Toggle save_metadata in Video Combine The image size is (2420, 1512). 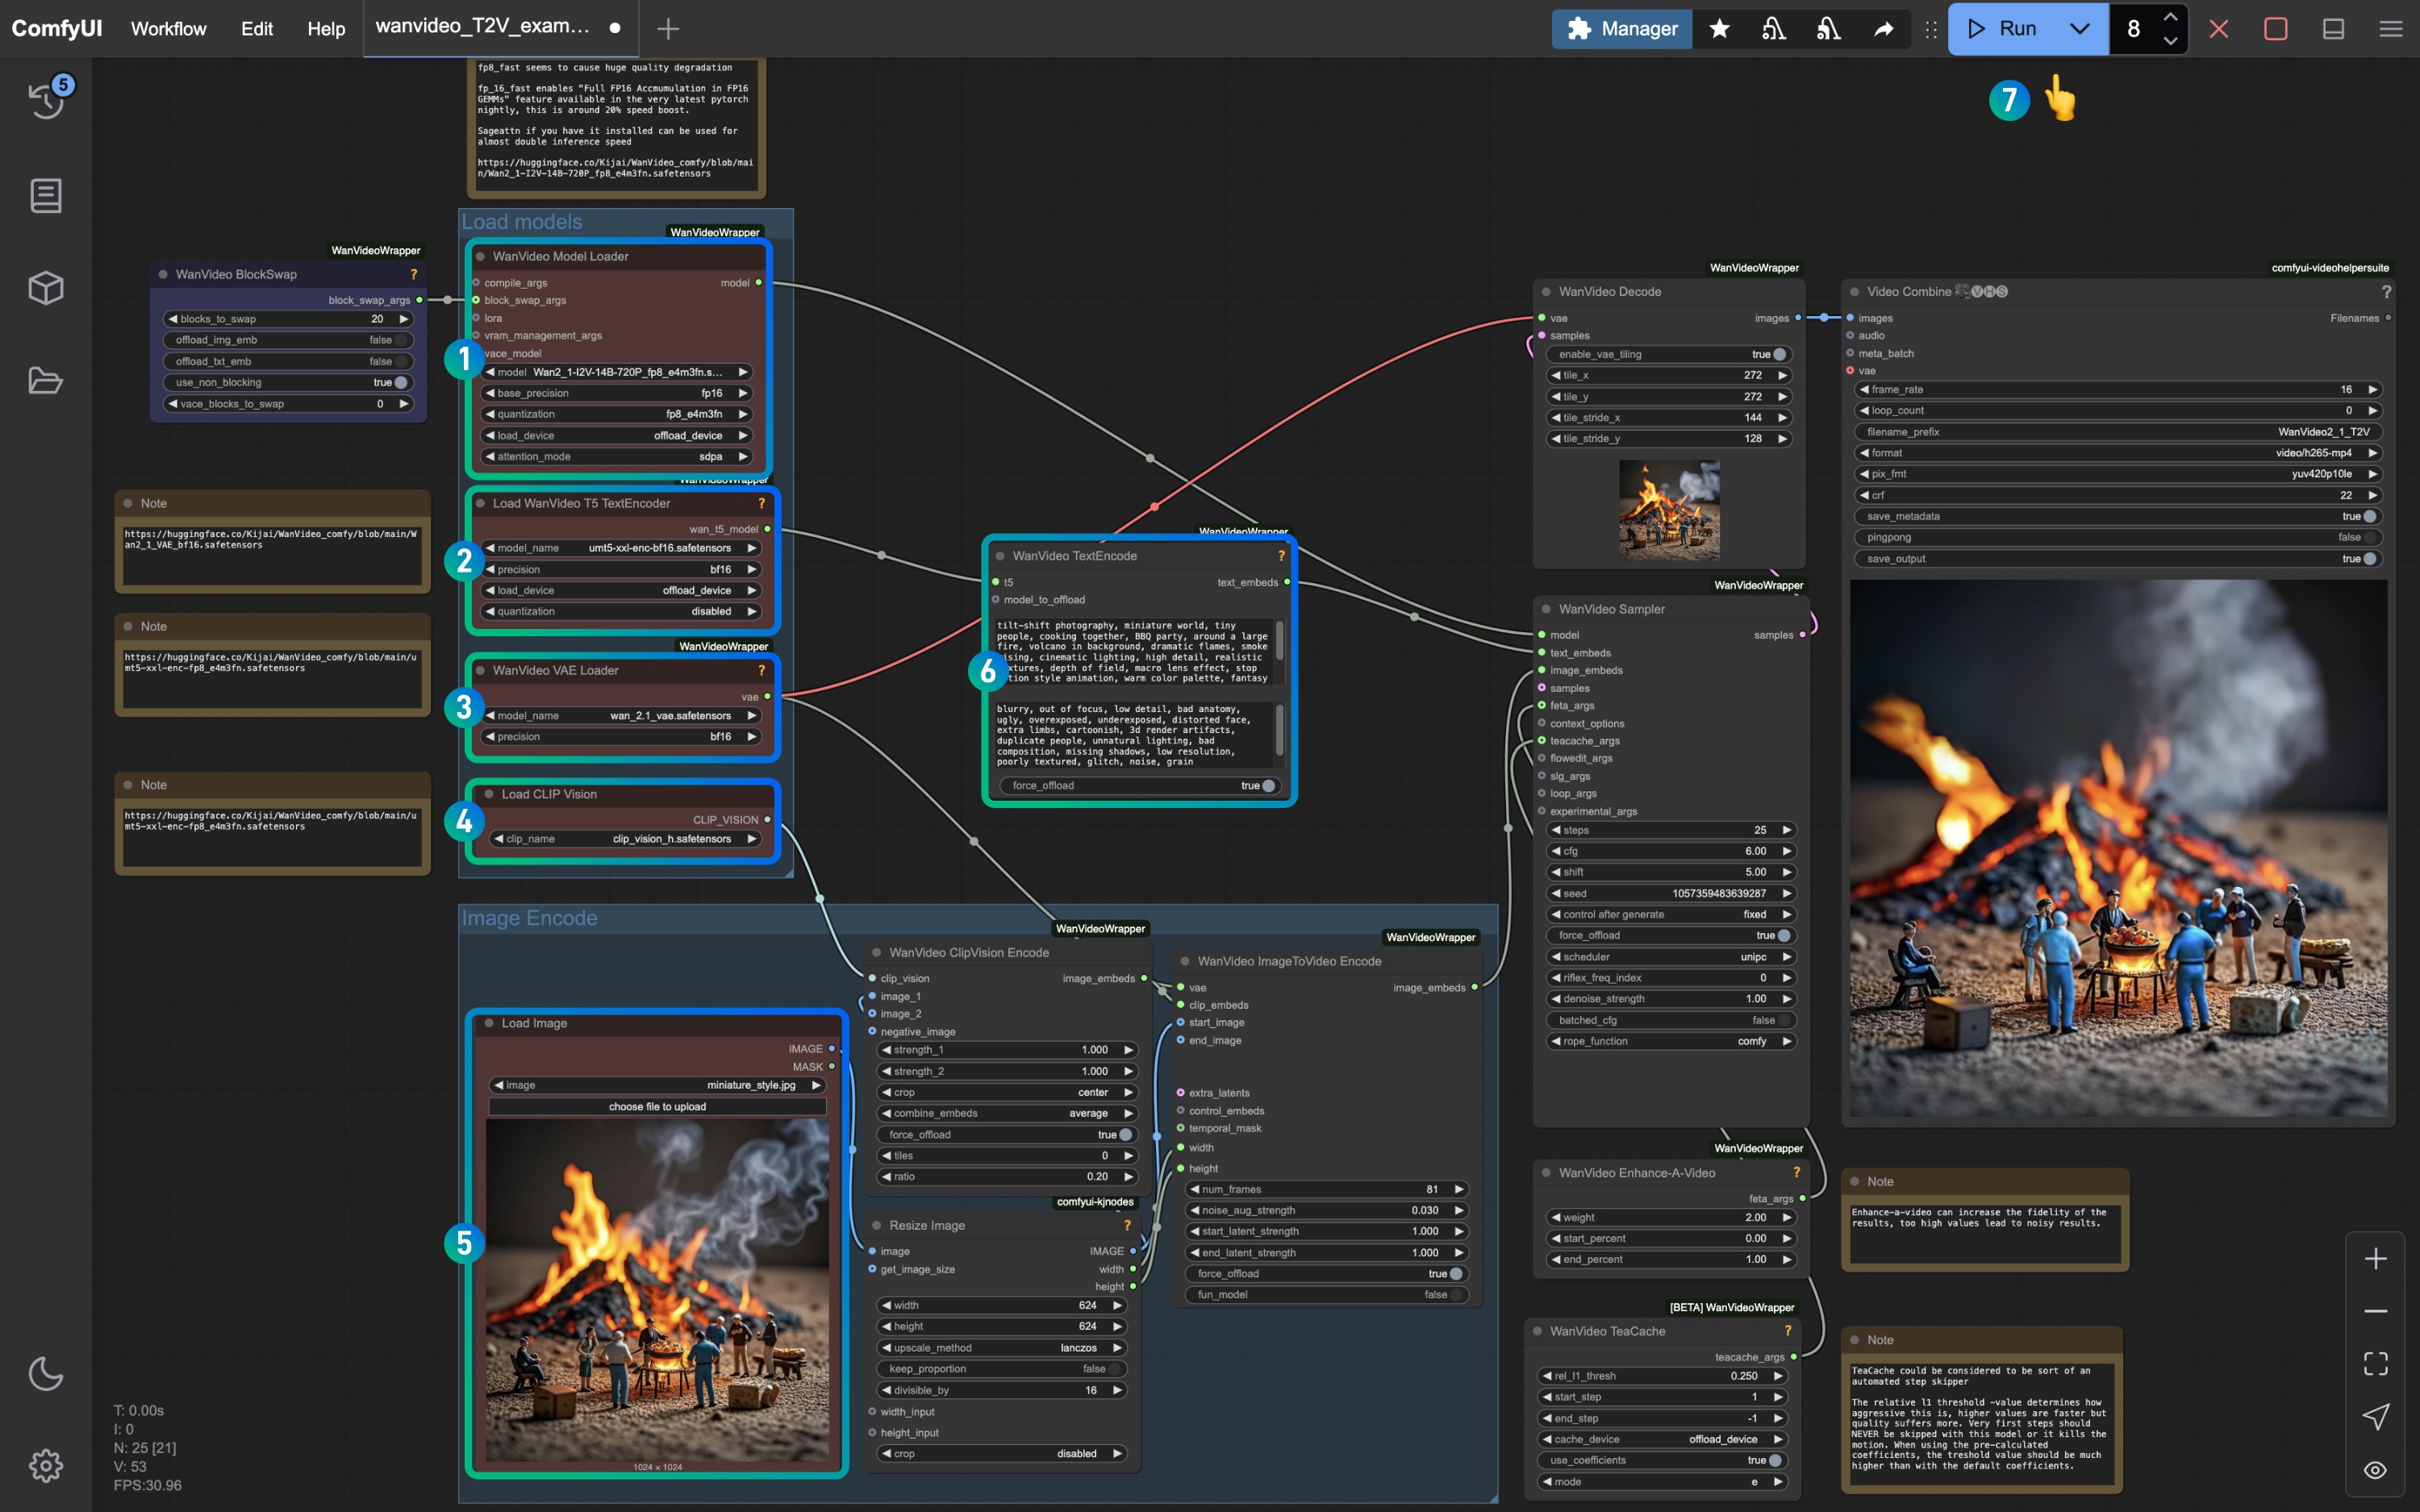[2118, 517]
